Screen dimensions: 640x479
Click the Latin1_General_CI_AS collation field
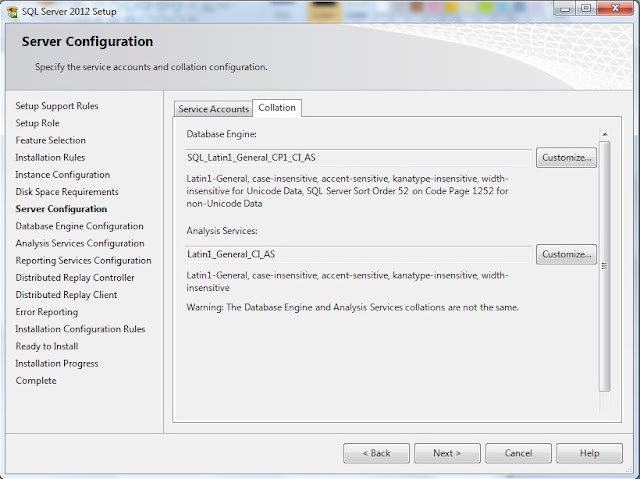[x=358, y=254]
